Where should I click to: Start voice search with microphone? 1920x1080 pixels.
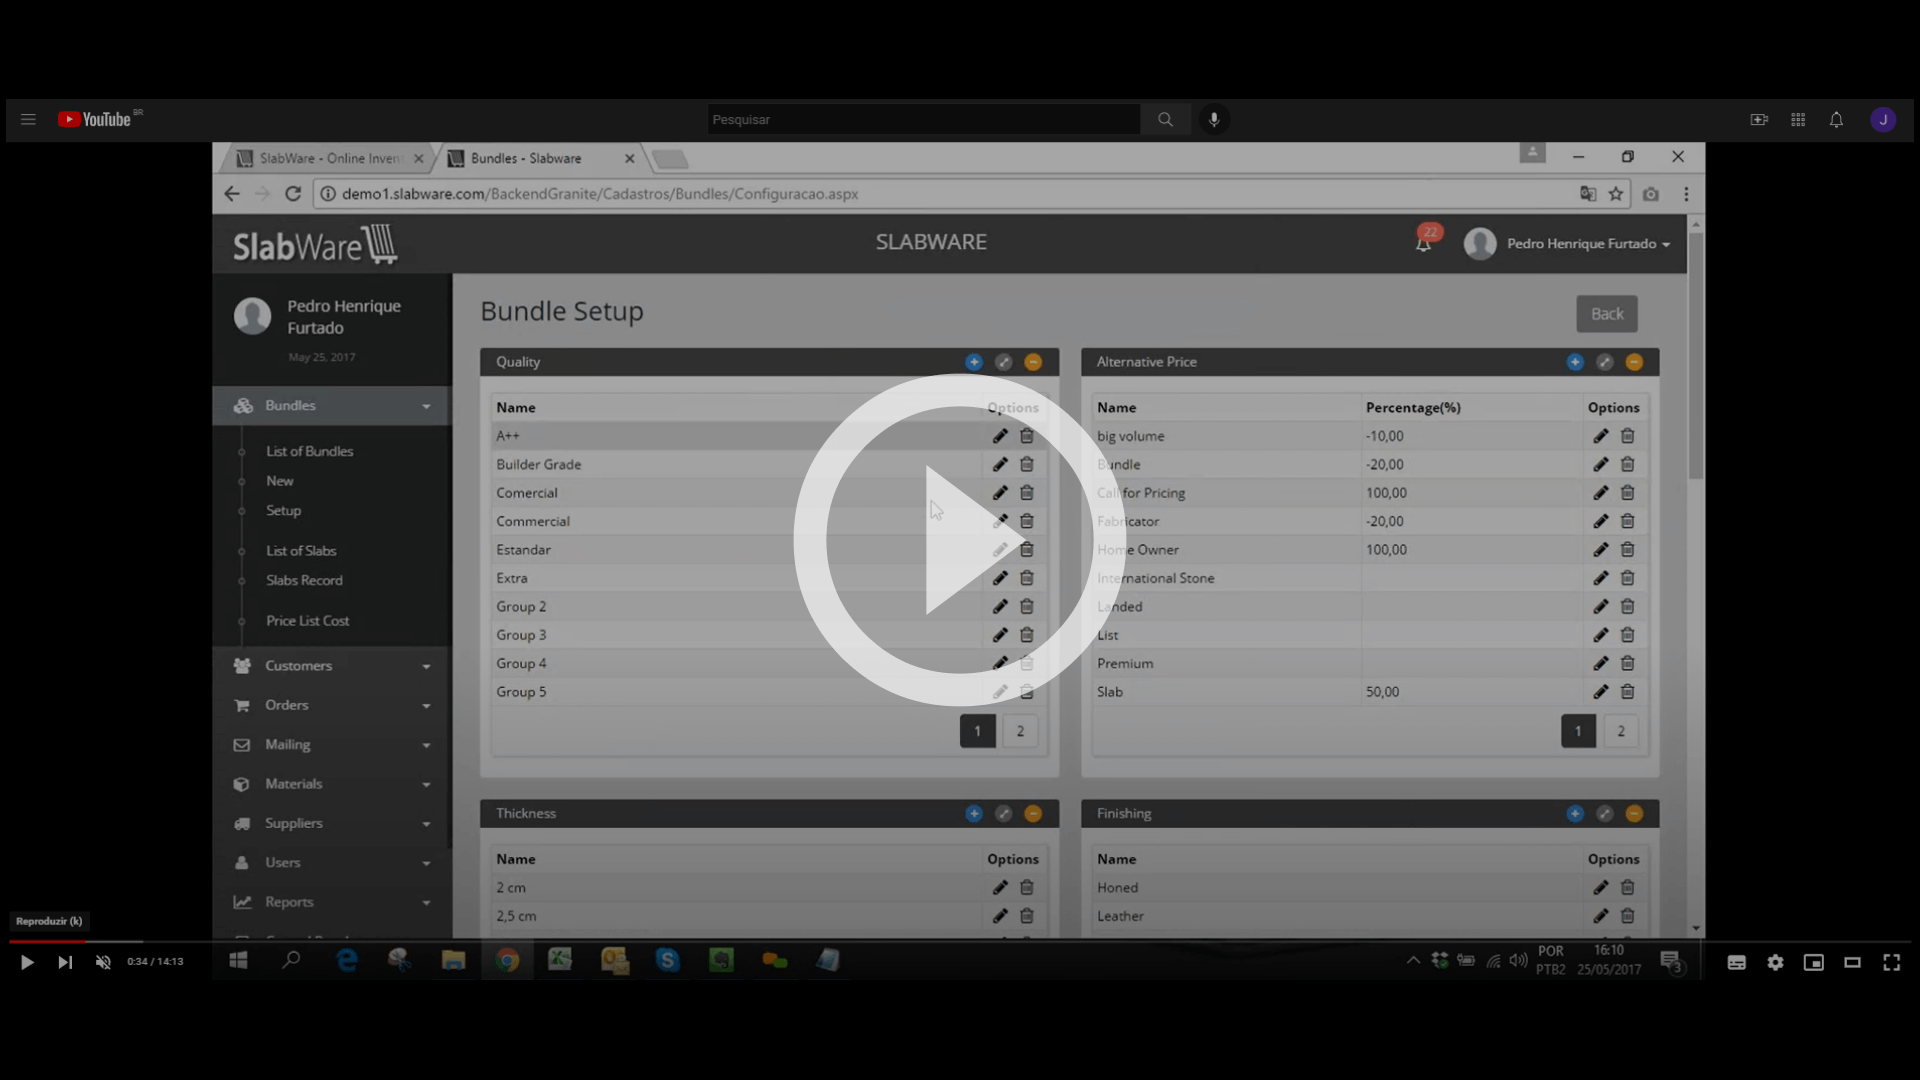(1214, 120)
